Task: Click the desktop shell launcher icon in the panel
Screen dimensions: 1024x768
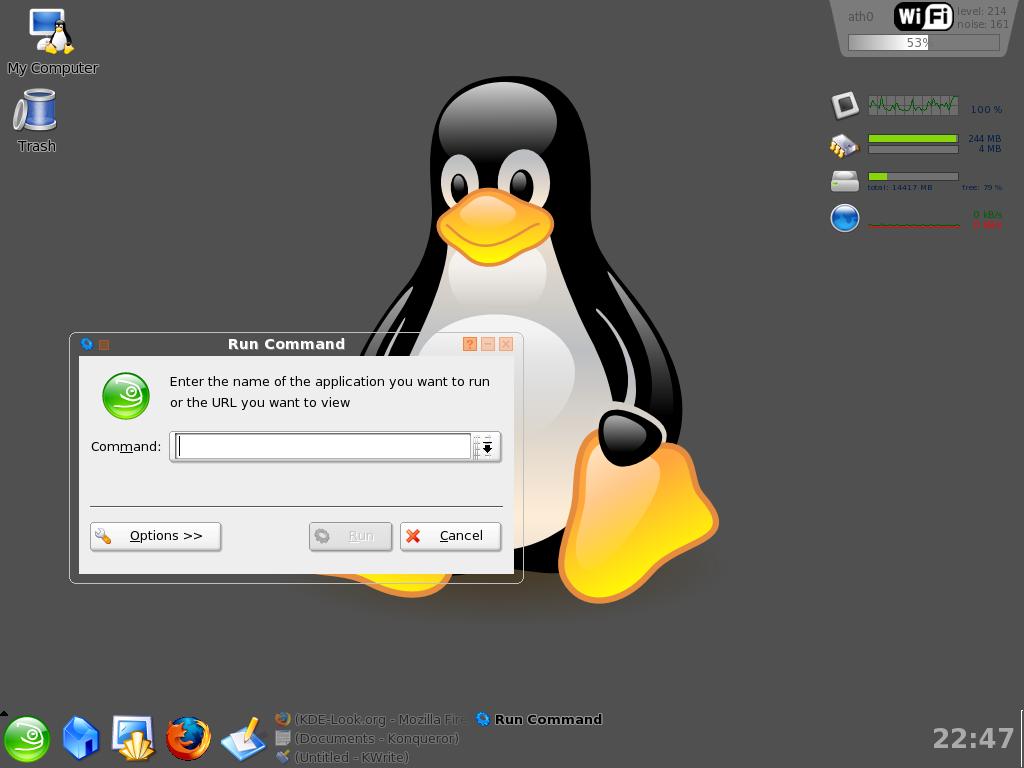Action: point(134,739)
